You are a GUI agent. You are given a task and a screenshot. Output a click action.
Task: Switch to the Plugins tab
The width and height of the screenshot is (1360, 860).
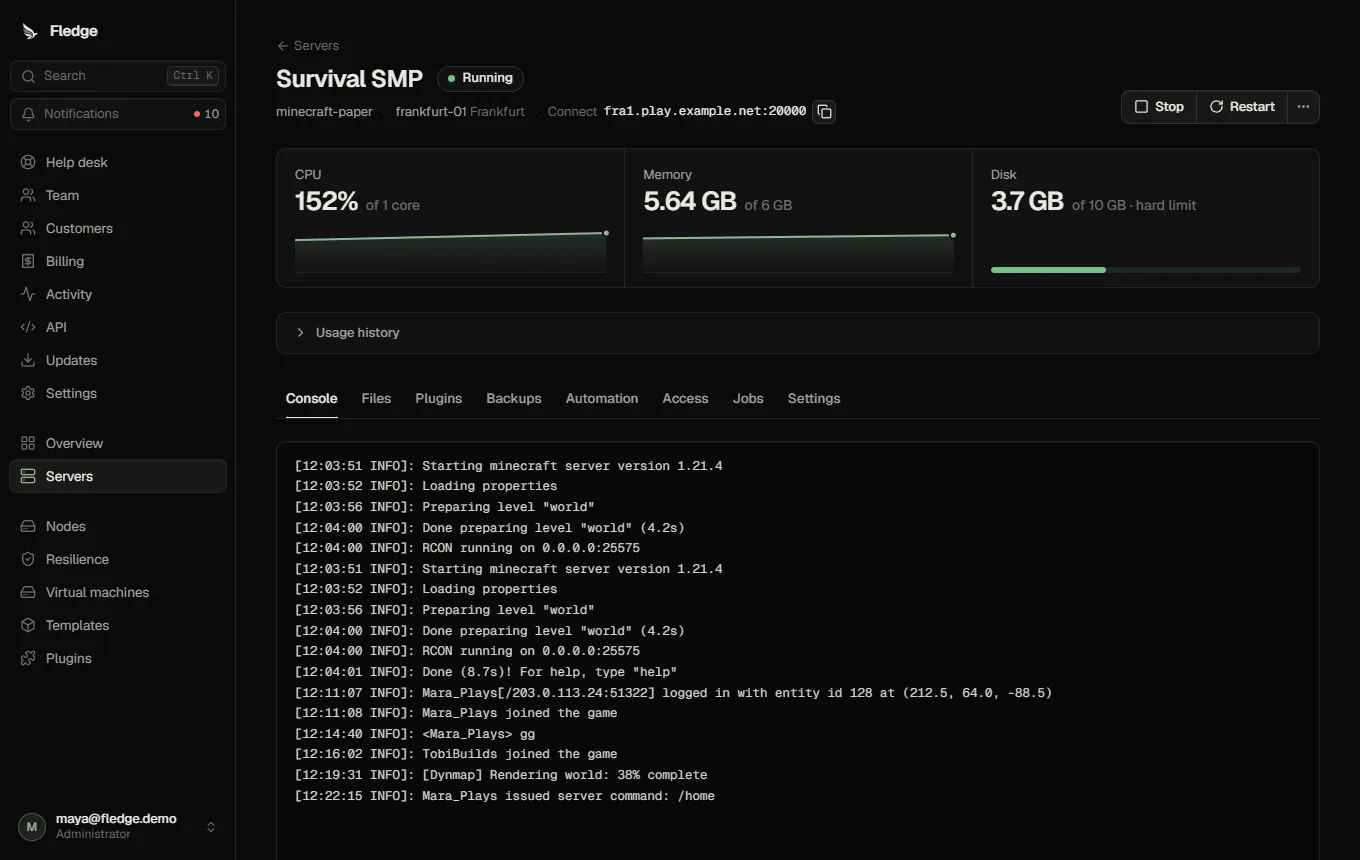[x=439, y=398]
